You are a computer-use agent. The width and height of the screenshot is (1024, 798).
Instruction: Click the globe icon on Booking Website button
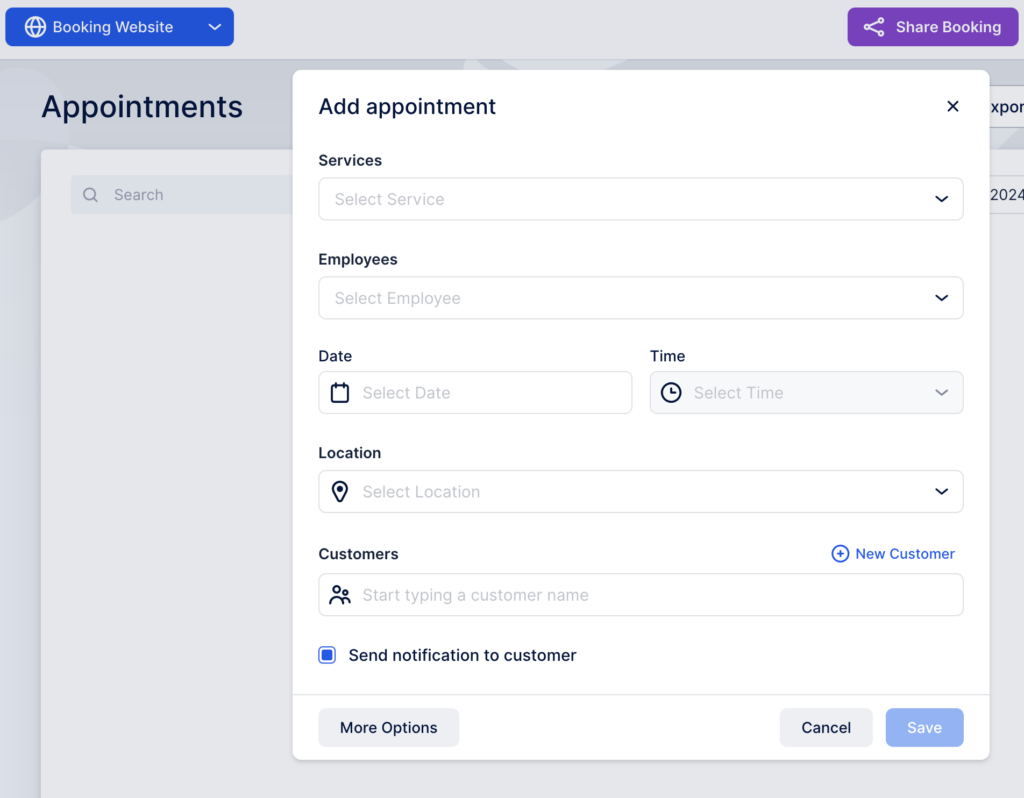coord(35,27)
